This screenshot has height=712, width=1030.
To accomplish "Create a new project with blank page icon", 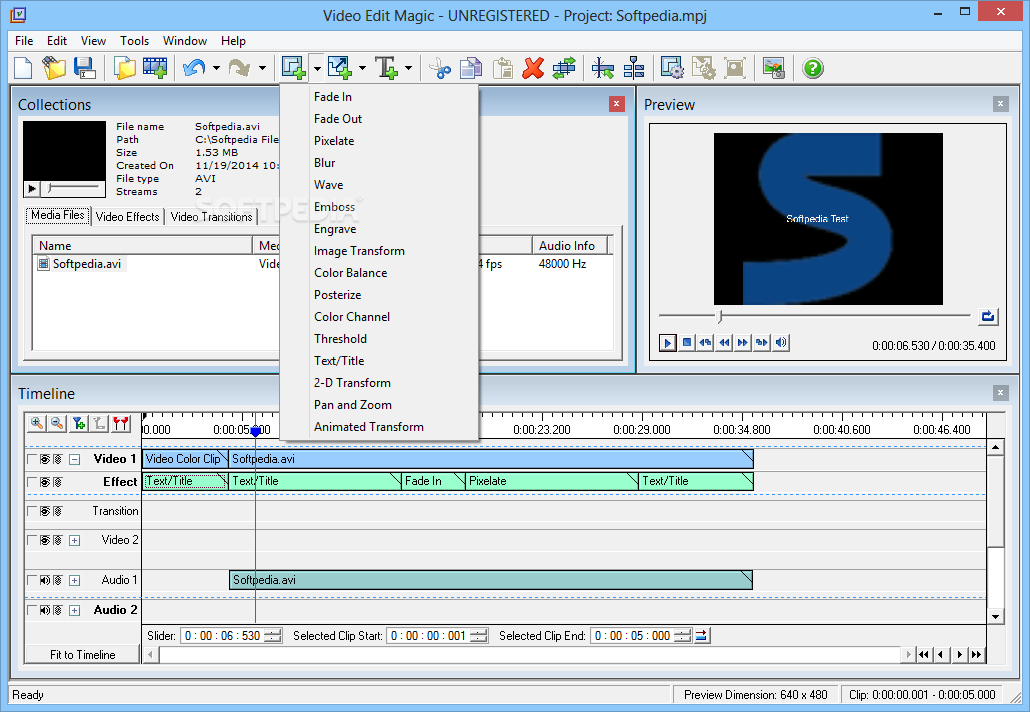I will (x=23, y=68).
